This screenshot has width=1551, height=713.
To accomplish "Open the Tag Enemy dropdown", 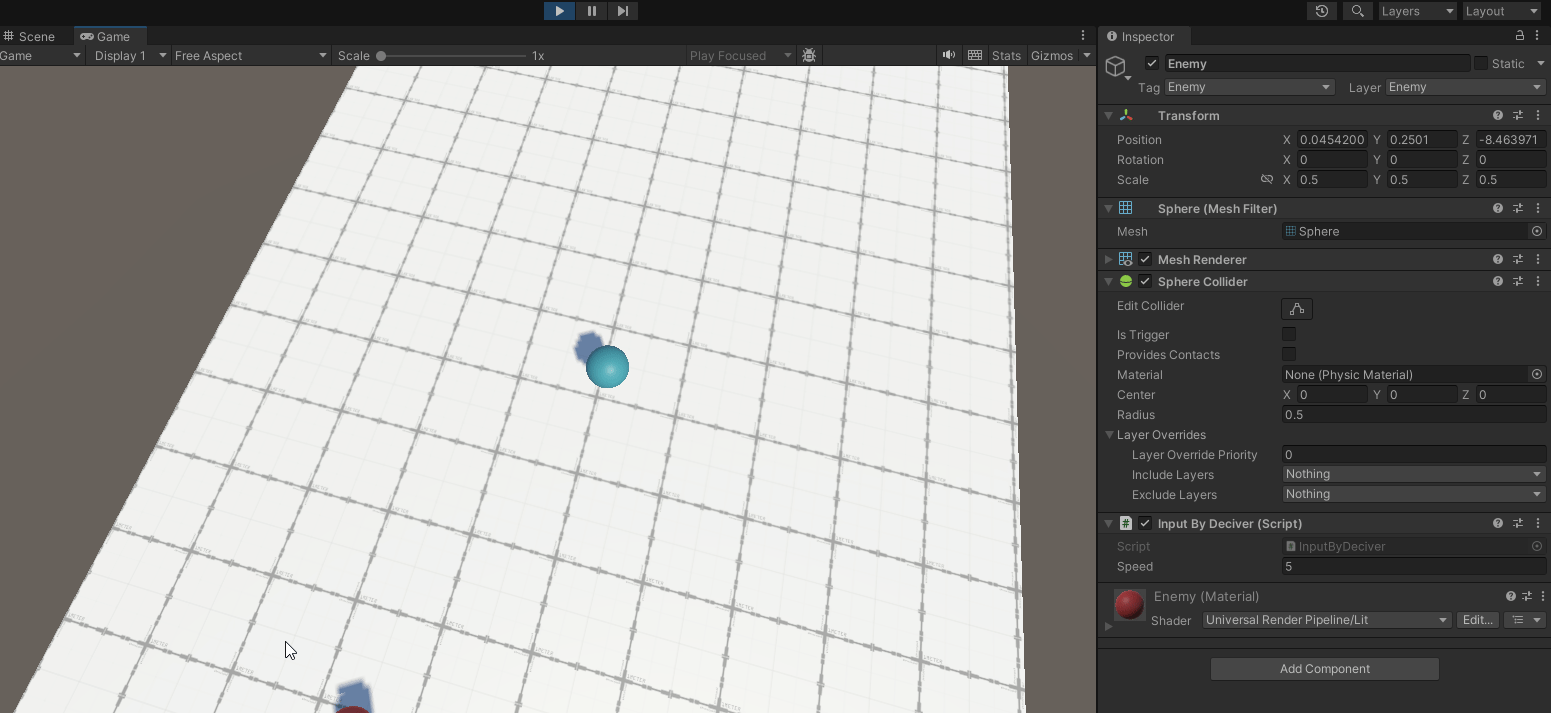I will [1249, 87].
